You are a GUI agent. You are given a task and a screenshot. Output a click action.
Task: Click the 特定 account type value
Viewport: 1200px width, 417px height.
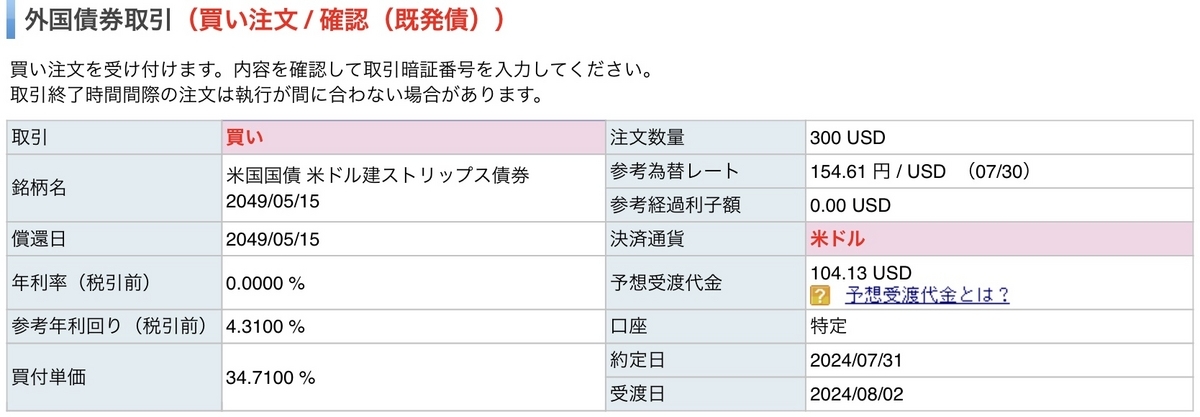829,326
